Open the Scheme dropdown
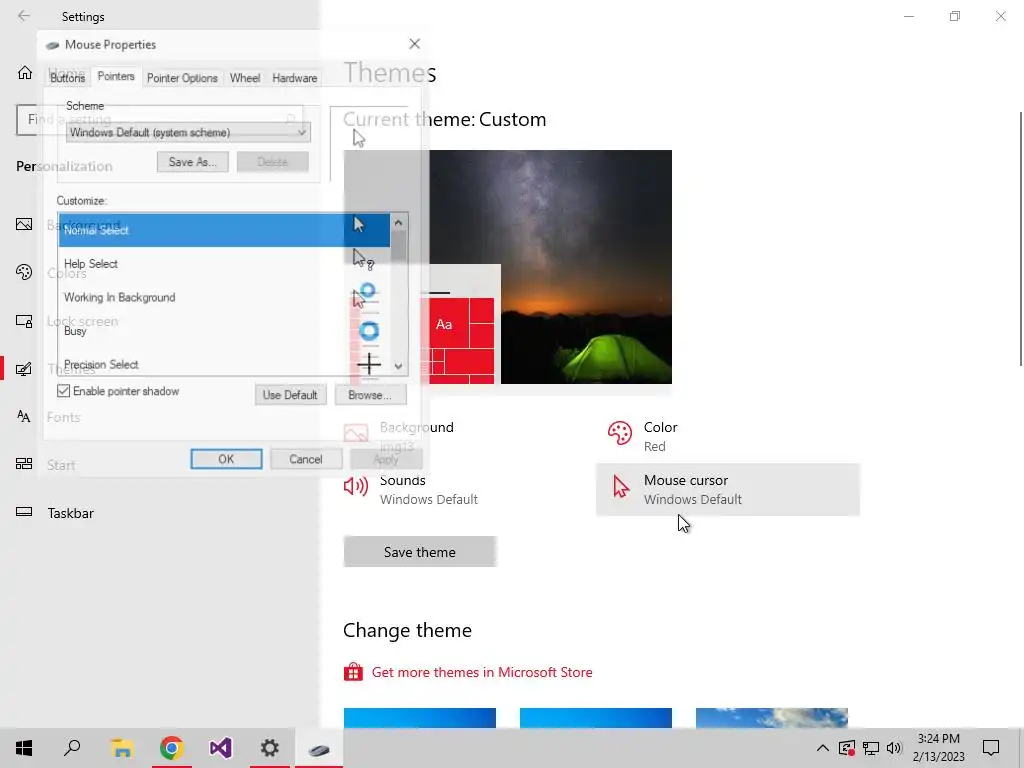Image resolution: width=1024 pixels, height=768 pixels. click(188, 132)
